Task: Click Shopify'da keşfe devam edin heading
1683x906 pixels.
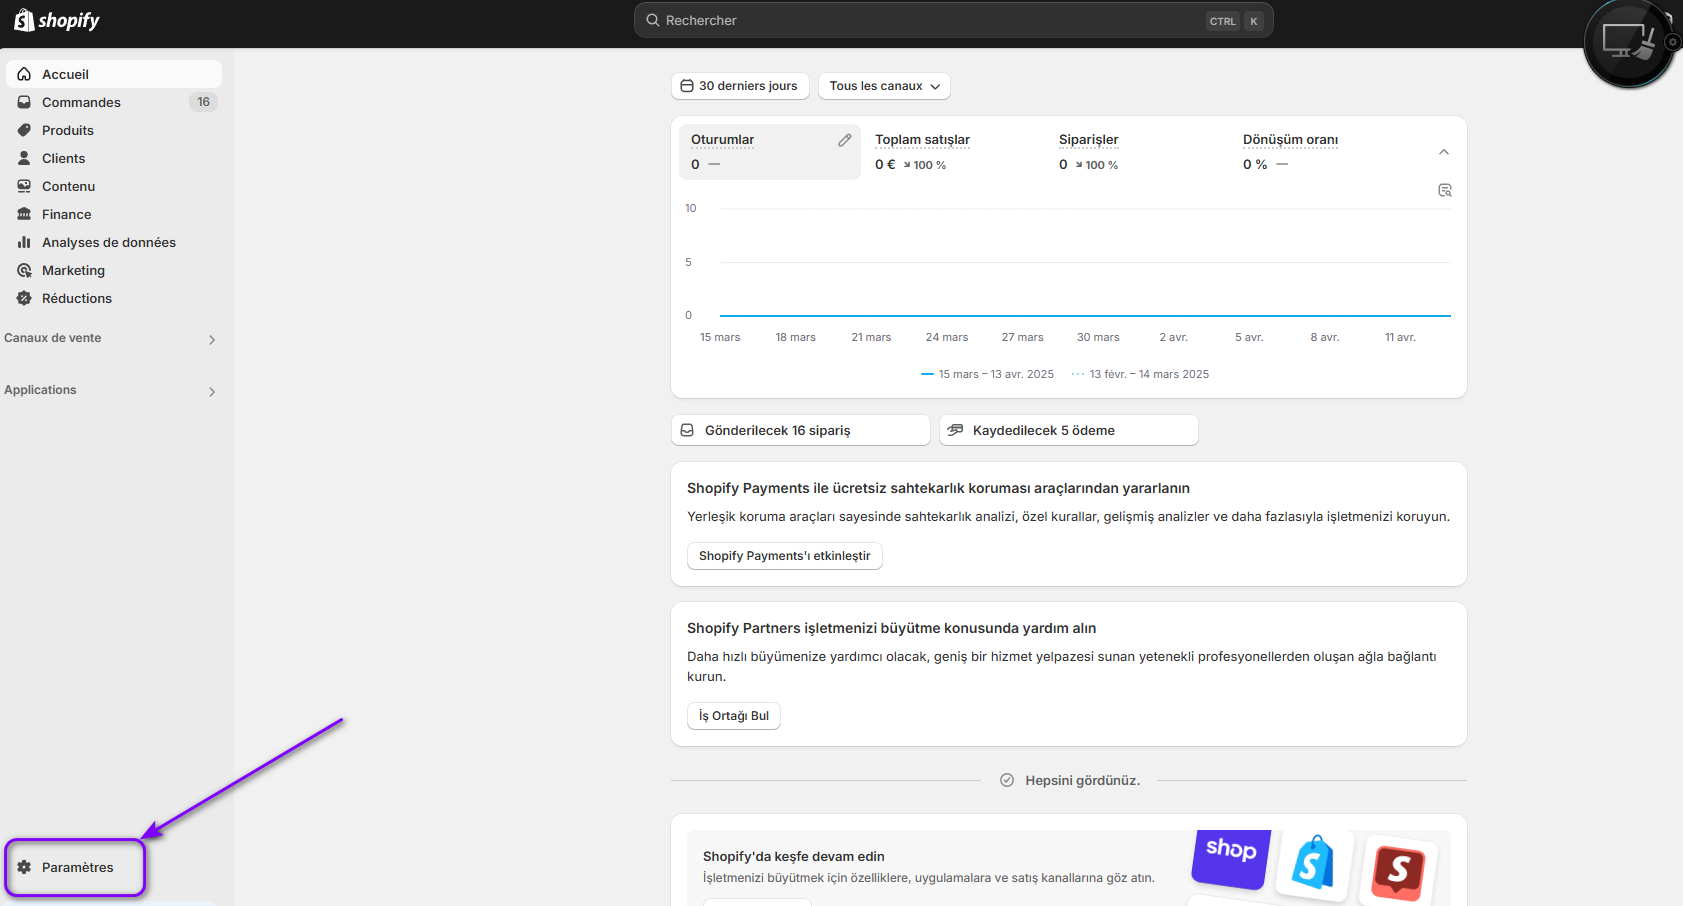Action: [x=794, y=856]
